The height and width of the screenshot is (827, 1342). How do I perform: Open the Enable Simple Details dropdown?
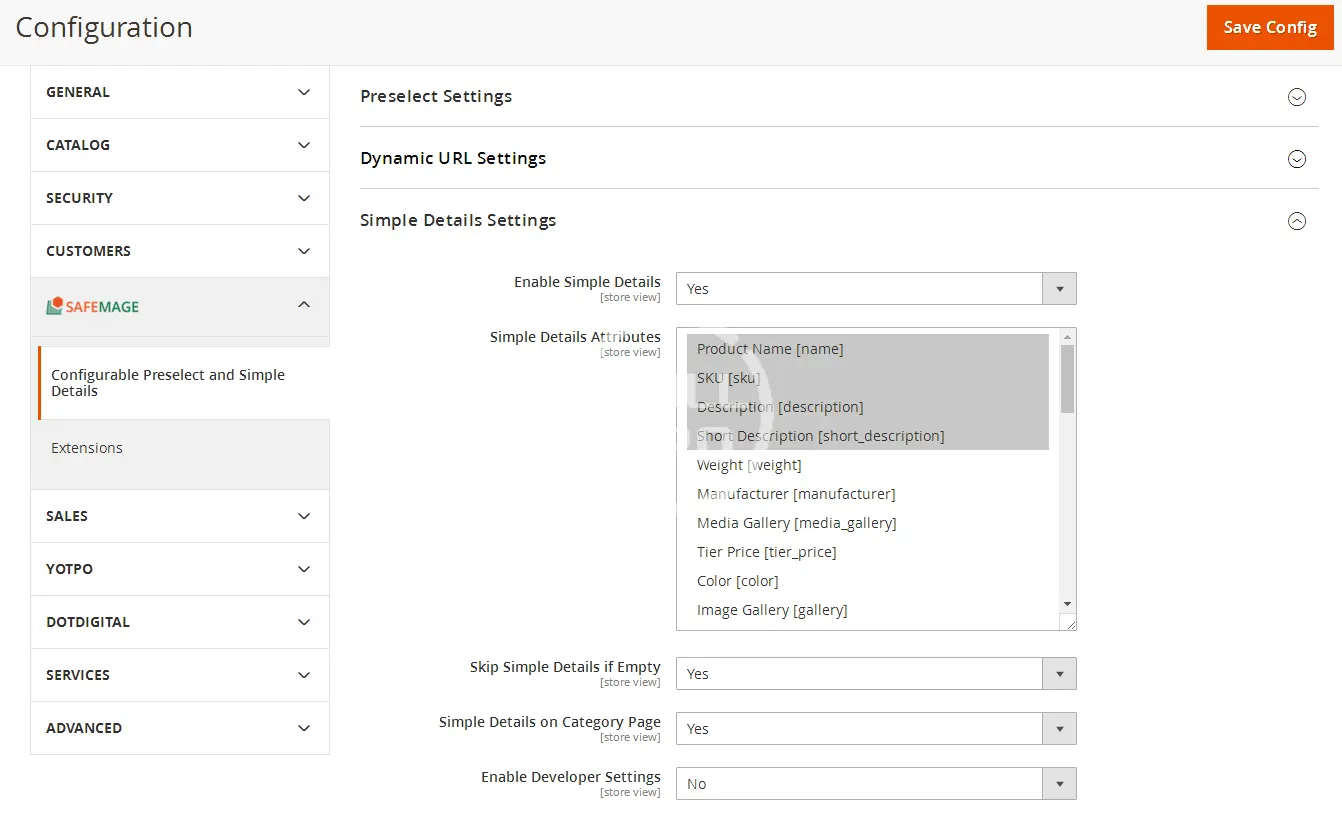click(x=875, y=289)
